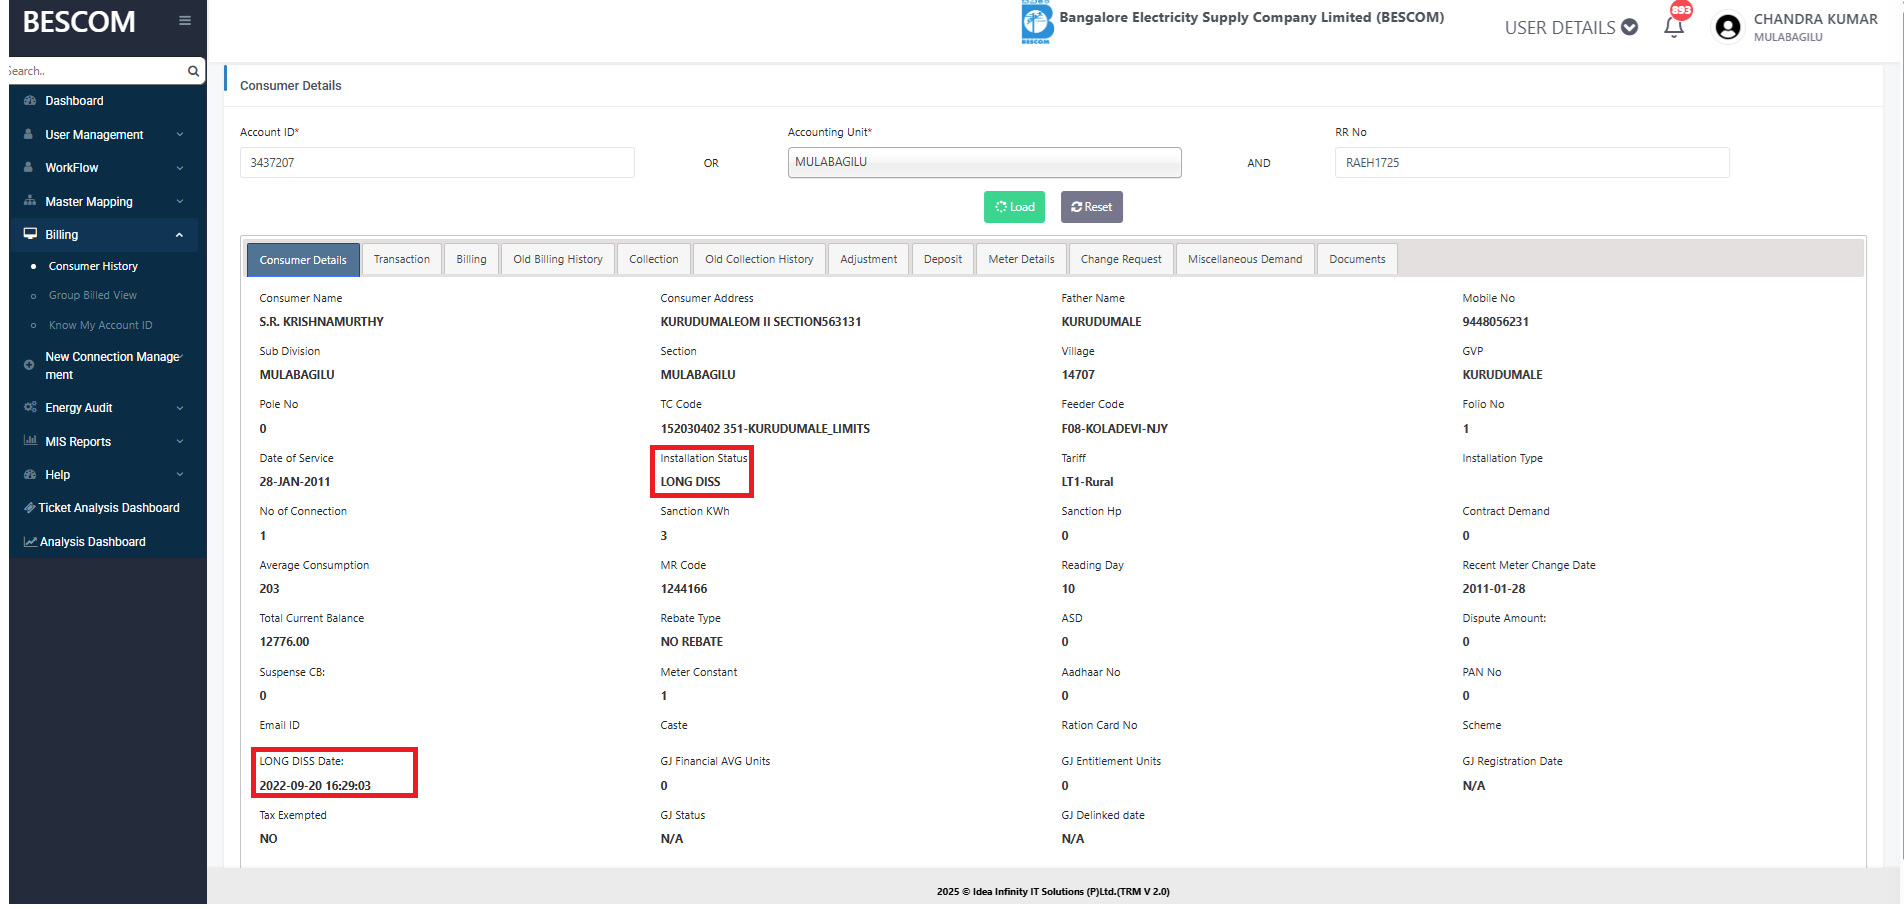Switch to the Transaction tab

(x=402, y=260)
